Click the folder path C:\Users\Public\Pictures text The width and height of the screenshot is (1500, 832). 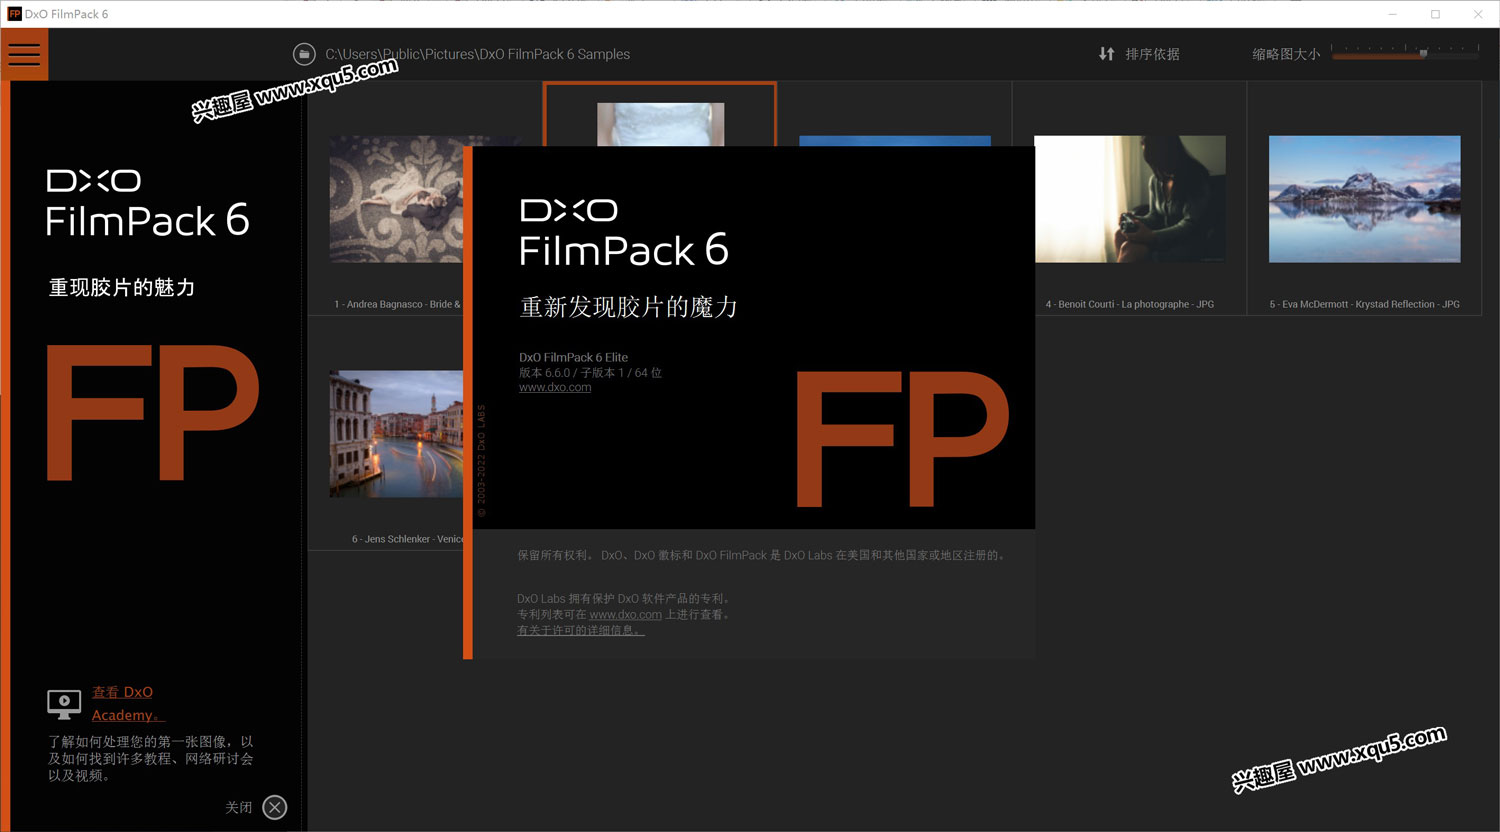(477, 54)
